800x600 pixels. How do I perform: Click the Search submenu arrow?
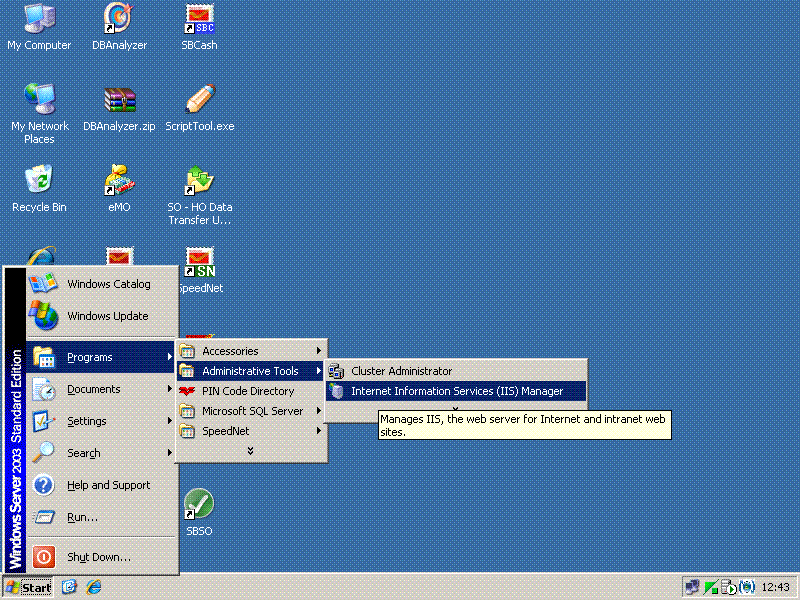point(169,453)
